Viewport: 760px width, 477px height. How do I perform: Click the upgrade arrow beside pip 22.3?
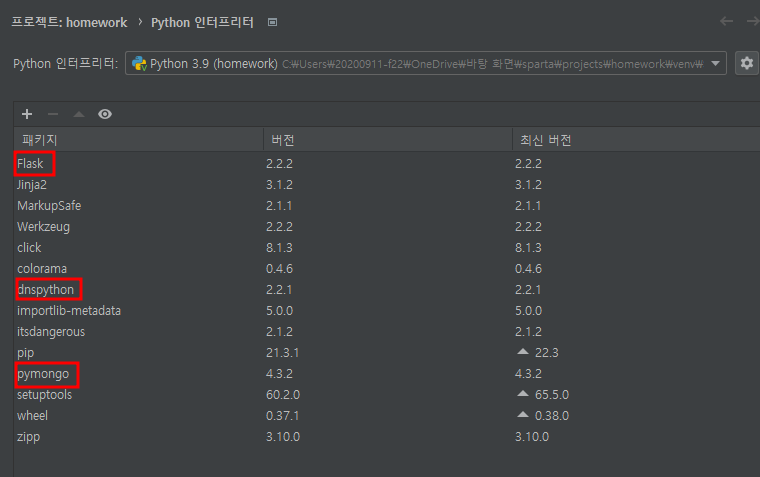coord(522,351)
